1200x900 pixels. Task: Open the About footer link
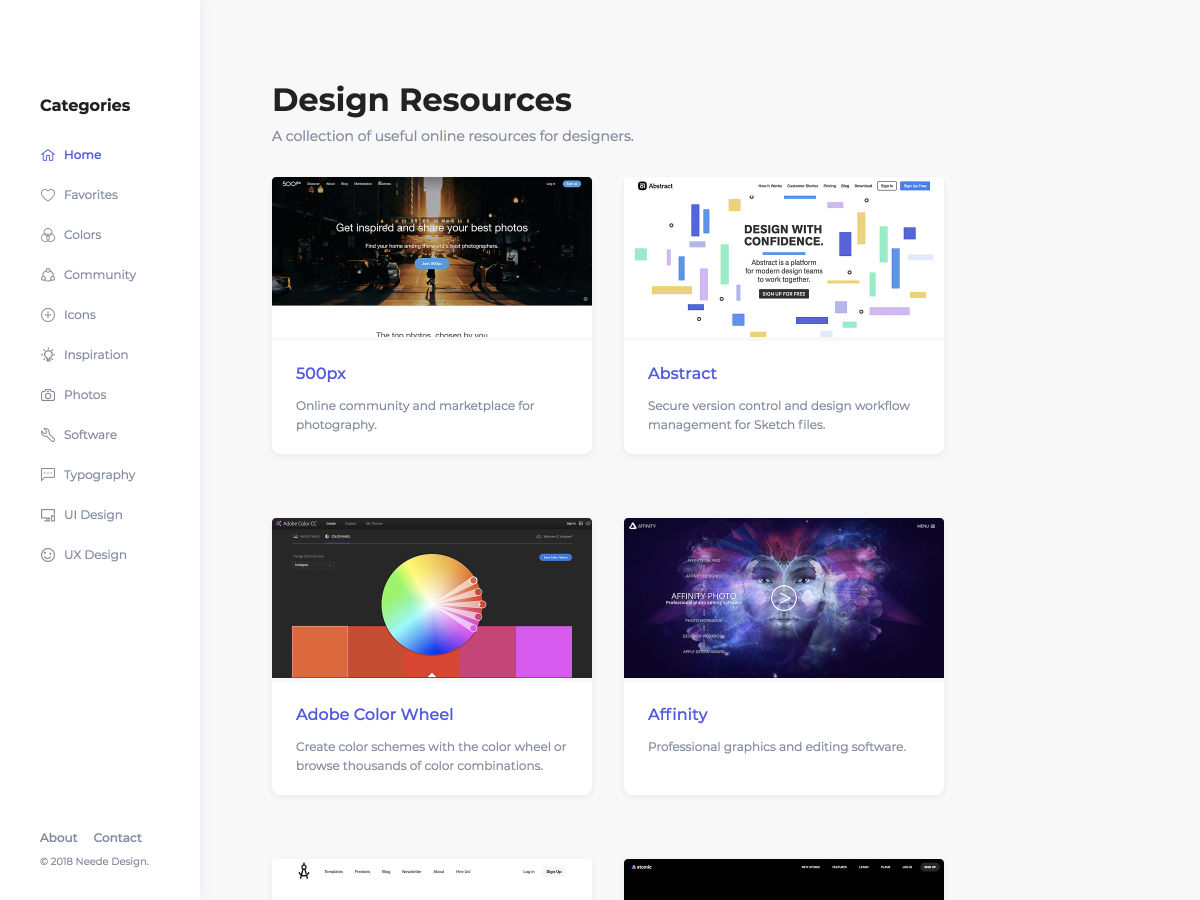pyautogui.click(x=58, y=838)
